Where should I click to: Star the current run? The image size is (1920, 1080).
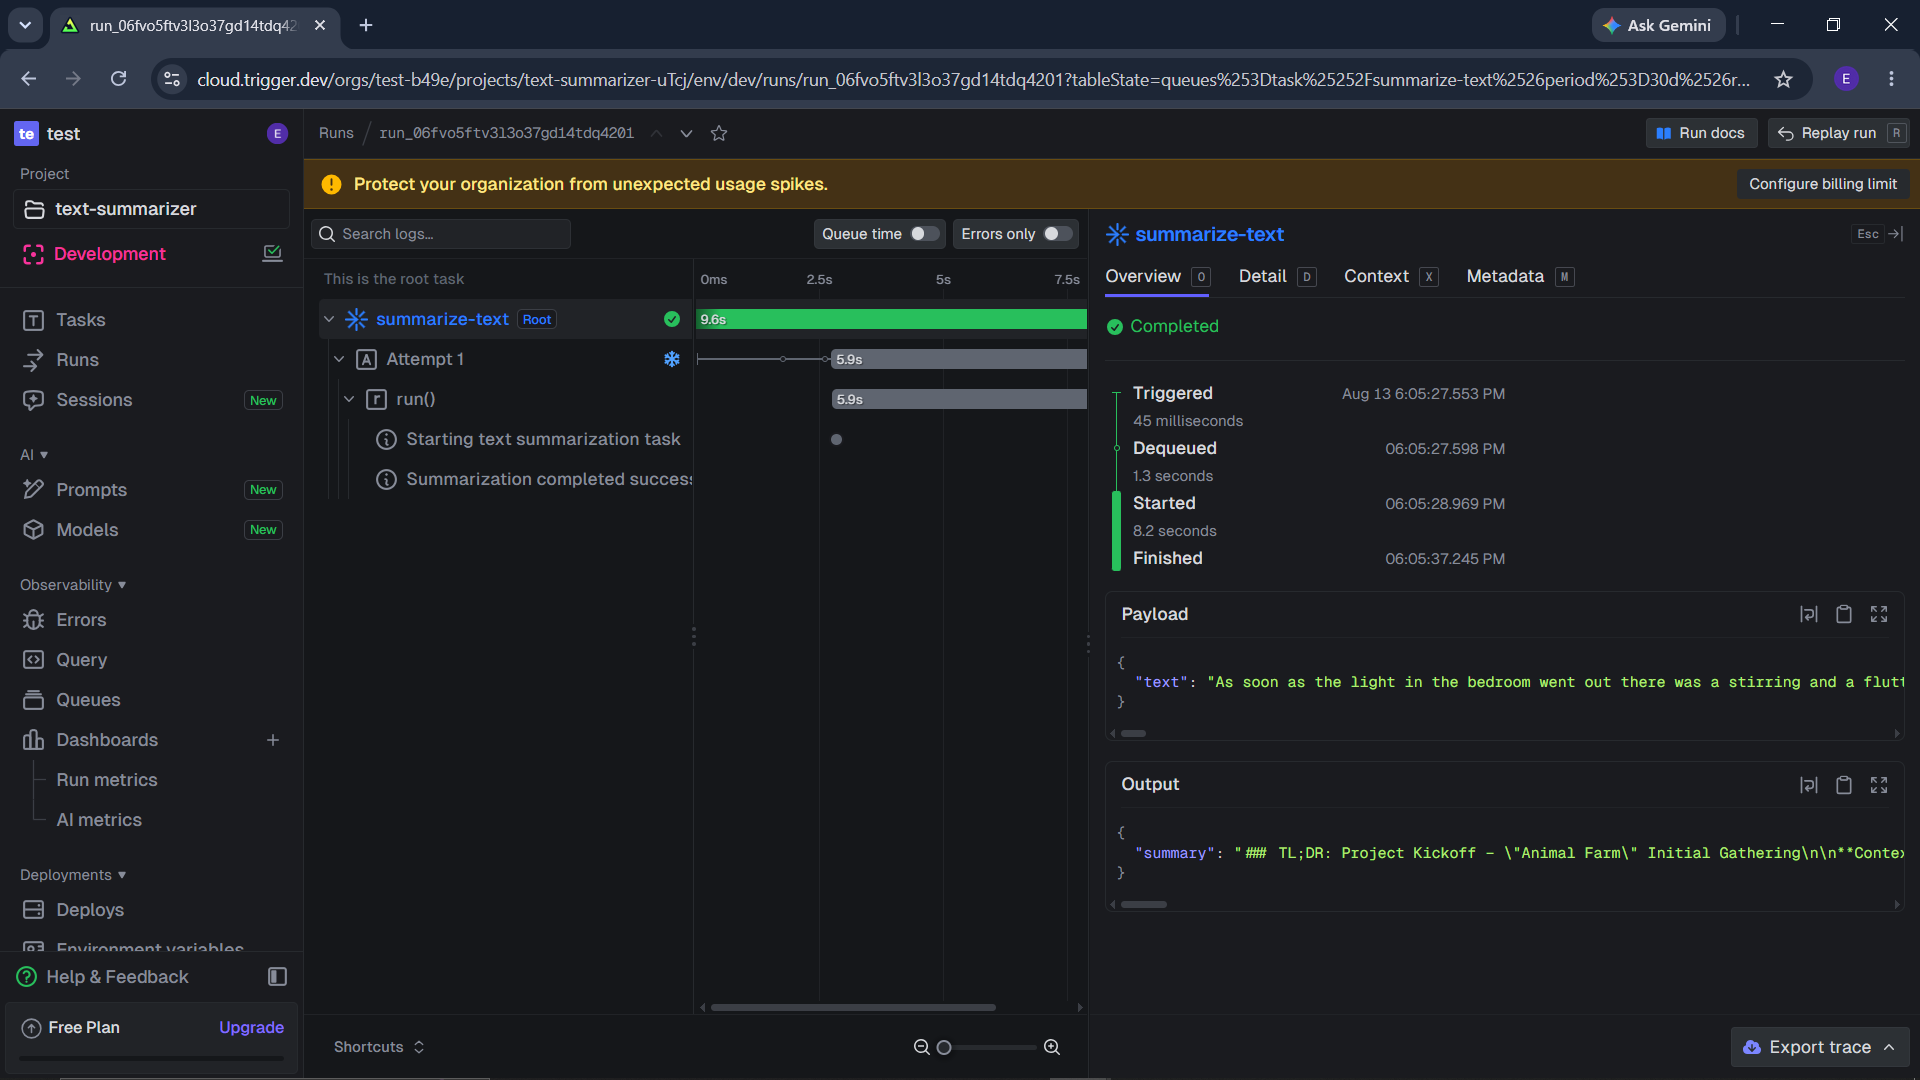(x=719, y=133)
